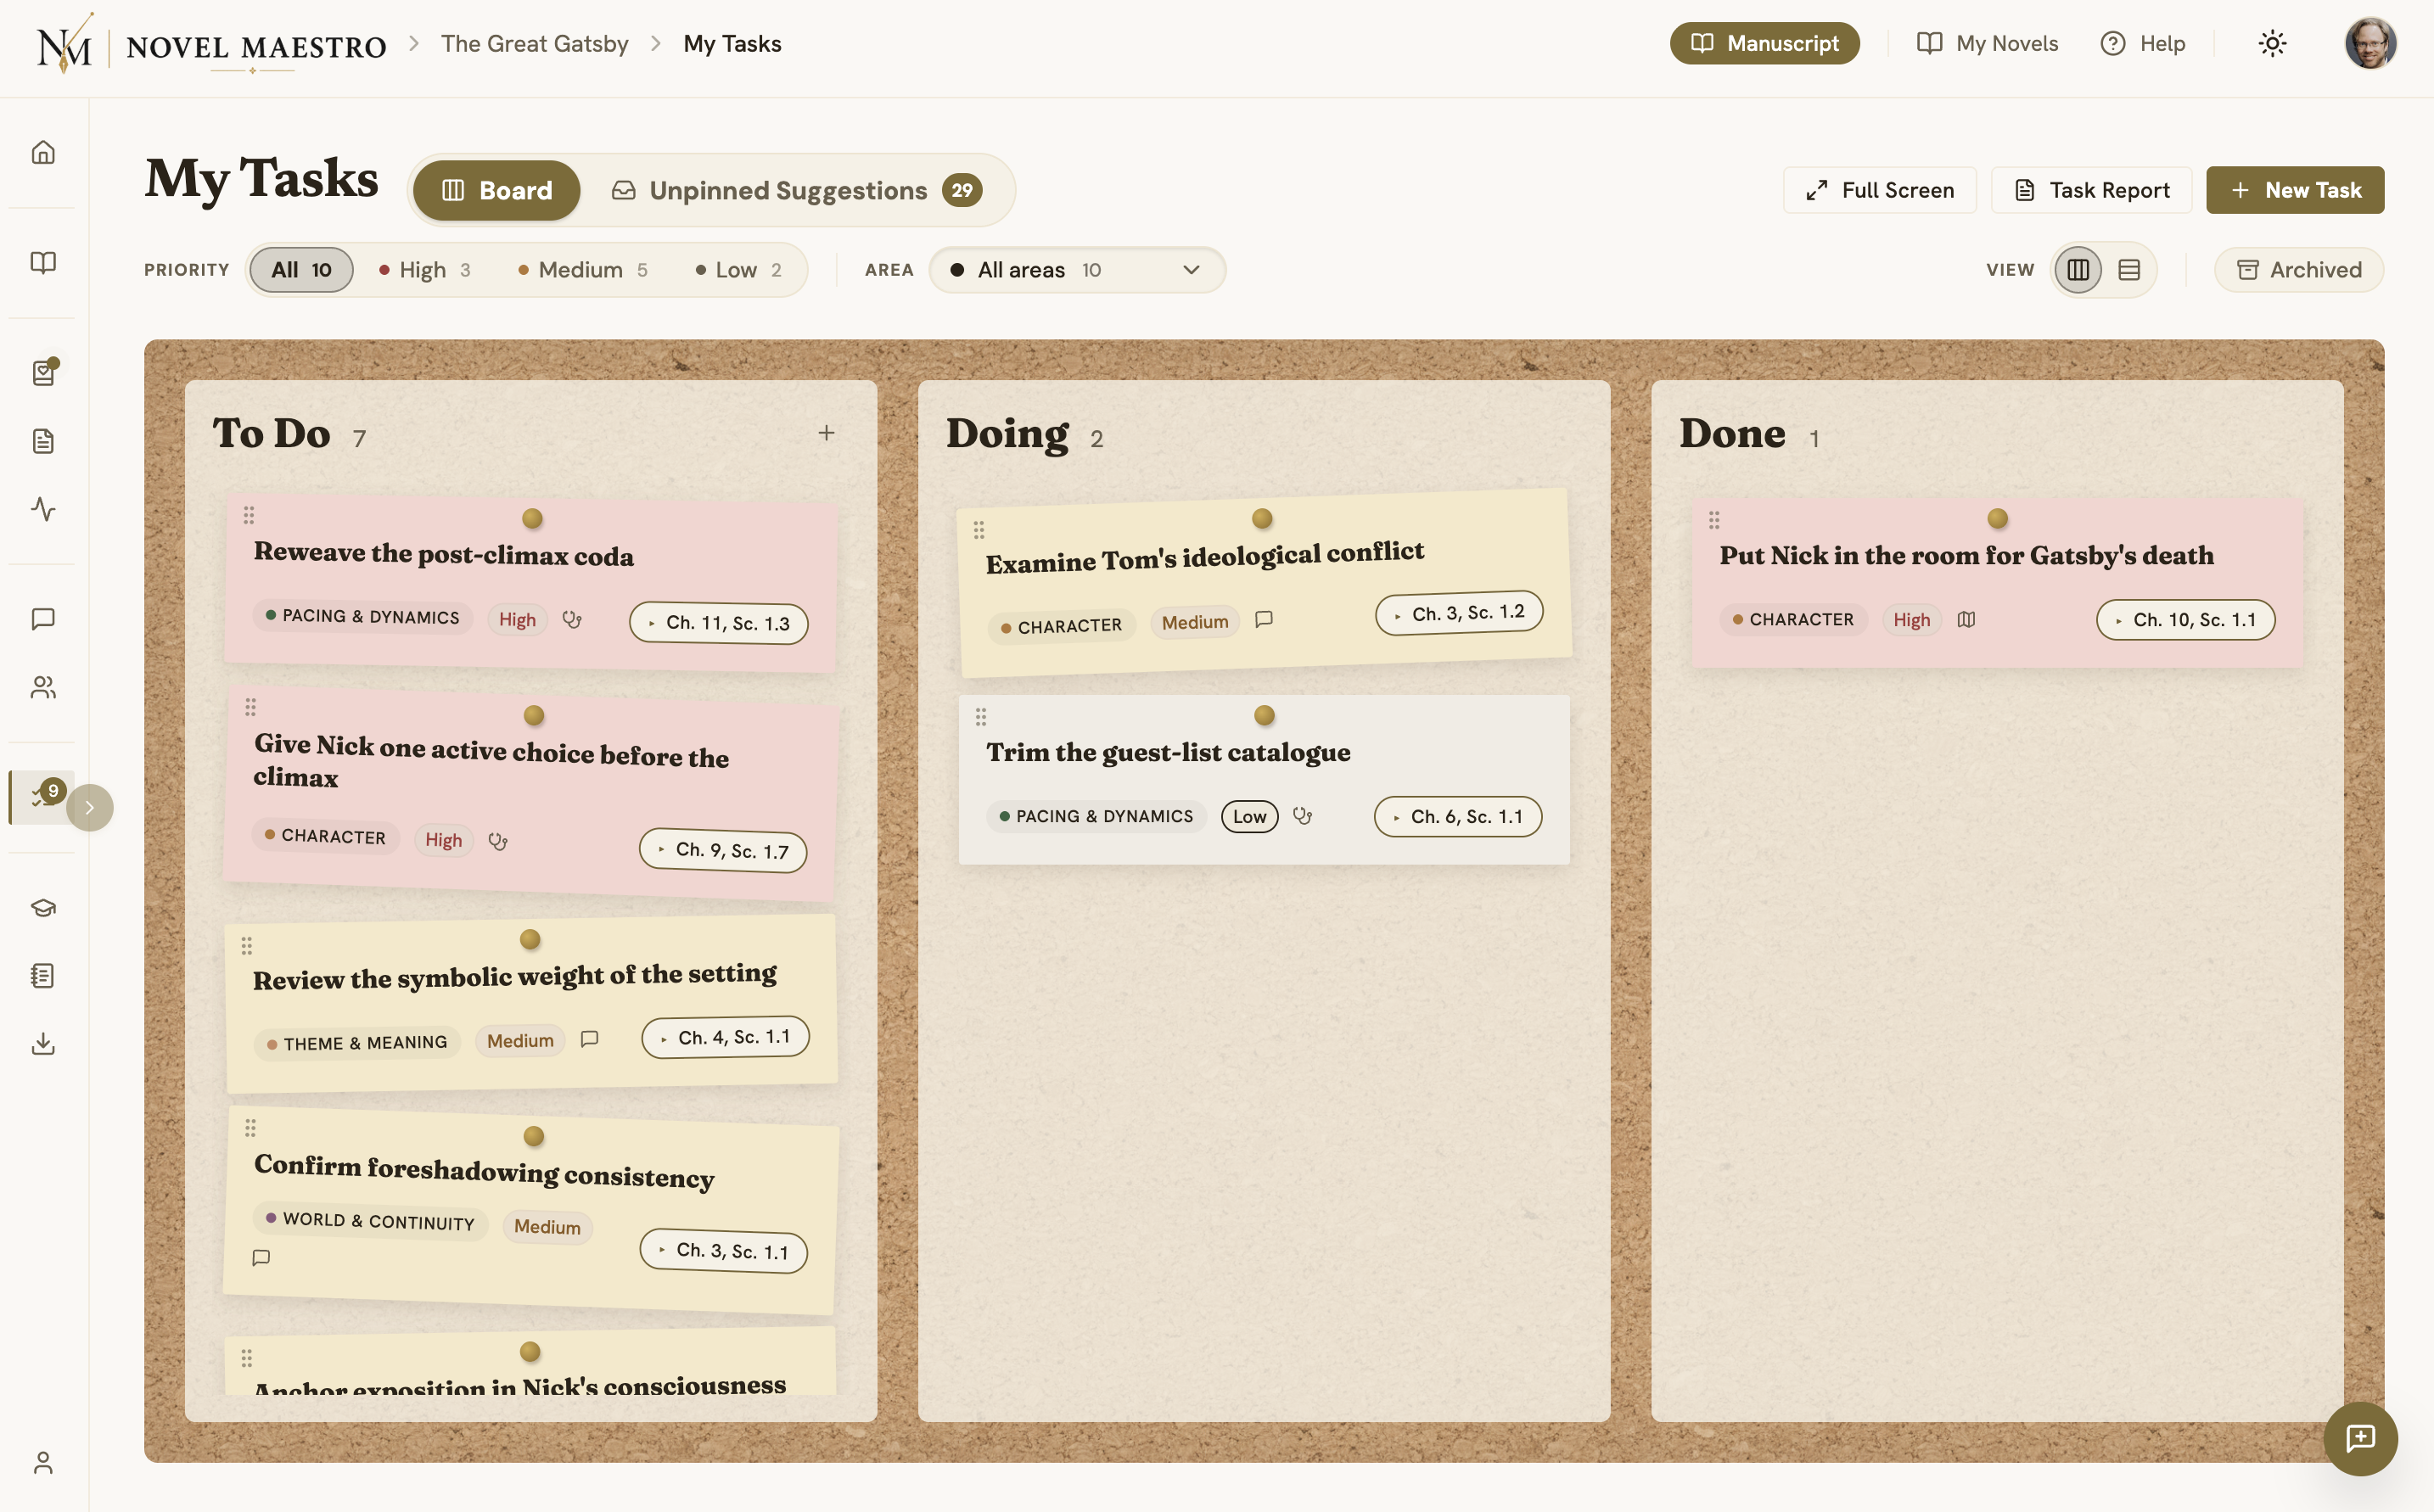The height and width of the screenshot is (1512, 2434).
Task: Filter priority by High
Action: (425, 269)
